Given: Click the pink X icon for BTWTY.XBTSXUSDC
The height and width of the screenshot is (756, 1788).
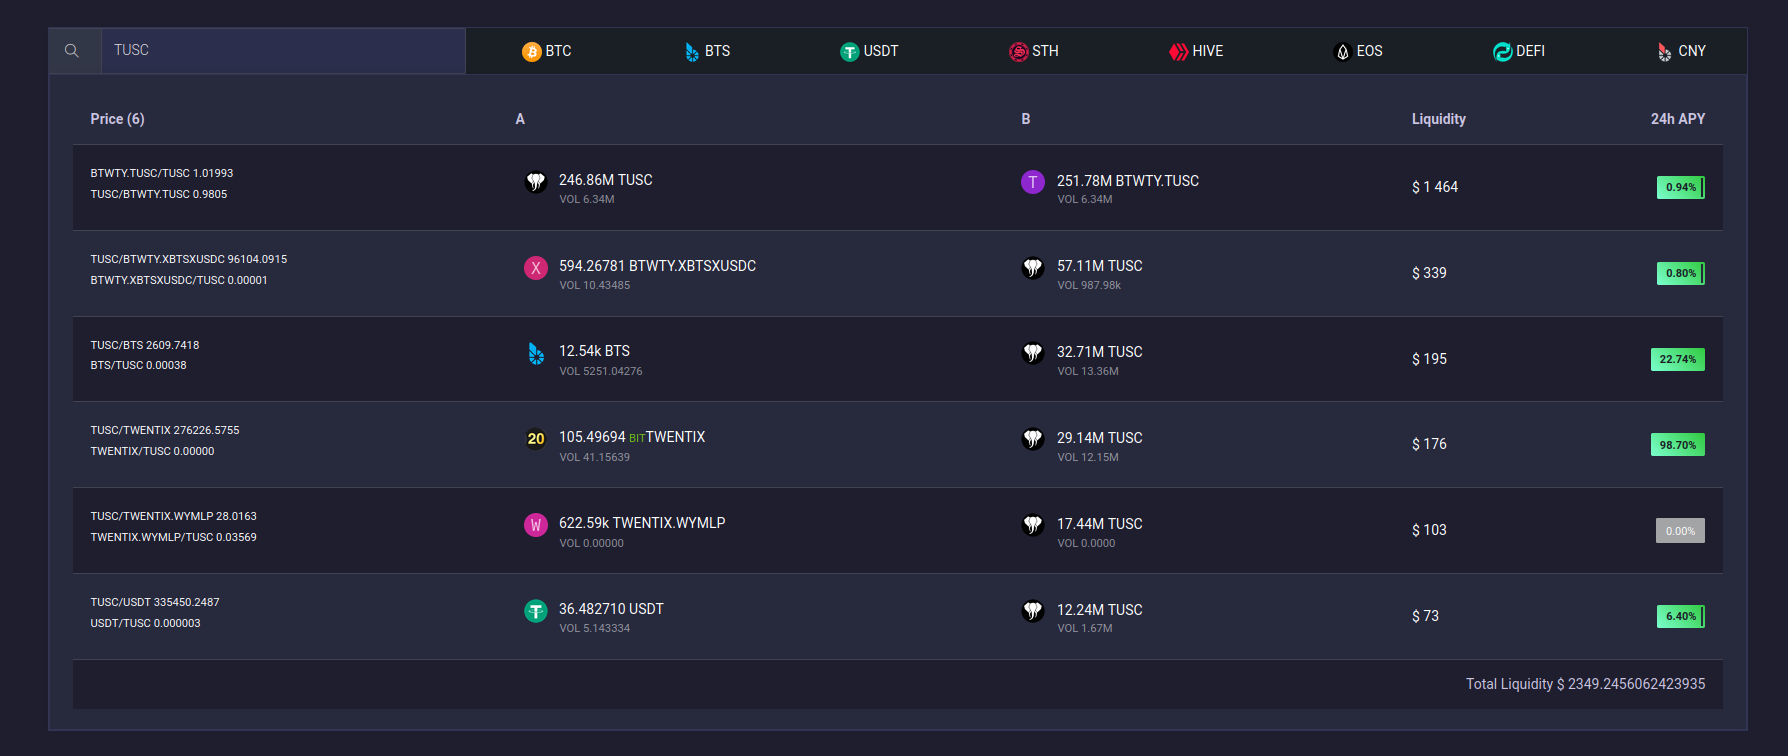Looking at the screenshot, I should [536, 268].
